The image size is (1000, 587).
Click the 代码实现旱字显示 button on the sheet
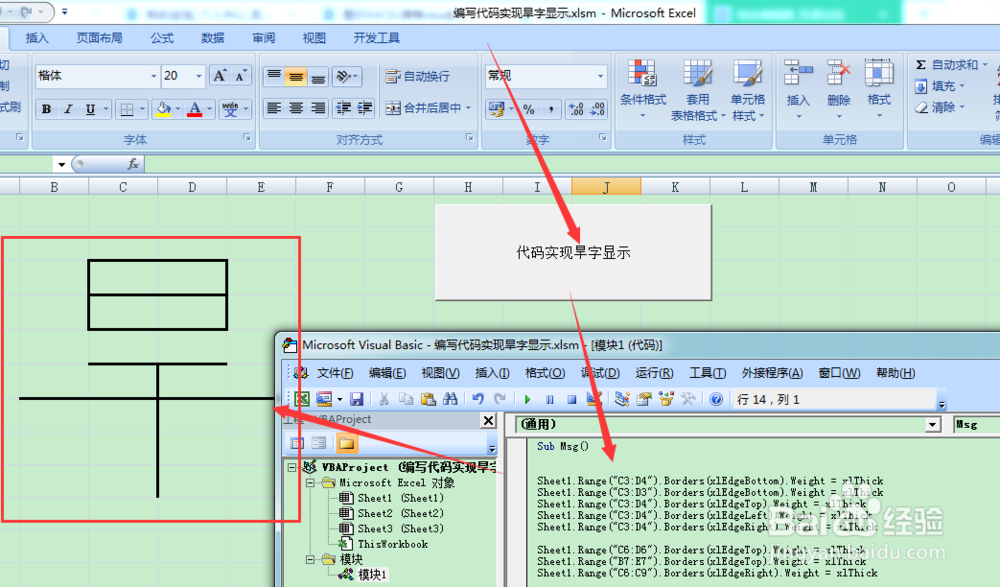pos(573,252)
